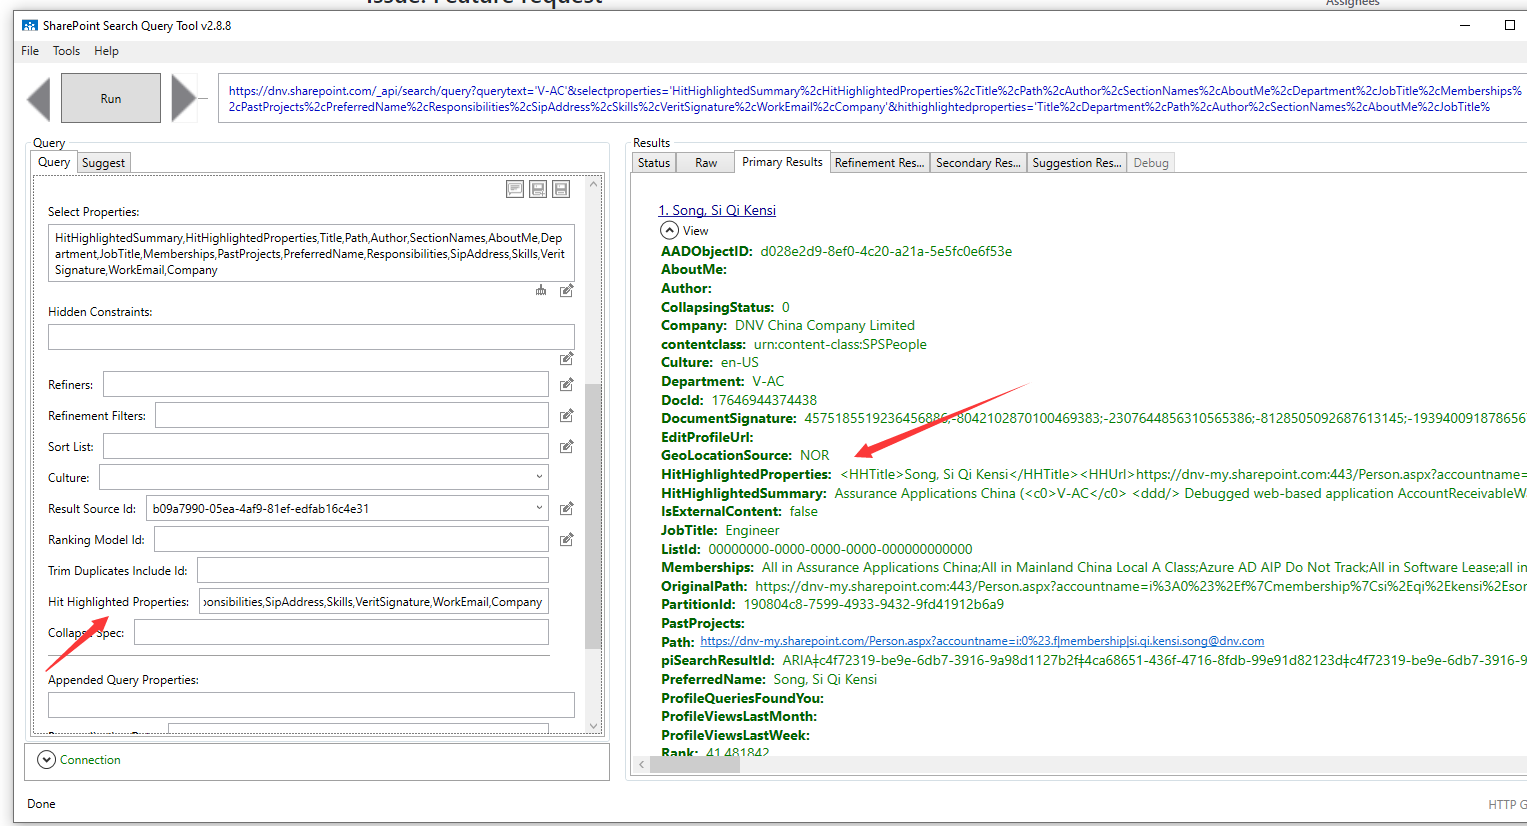Viewport: 1527px width, 826px height.
Task: Click the save query icon
Action: pyautogui.click(x=560, y=189)
